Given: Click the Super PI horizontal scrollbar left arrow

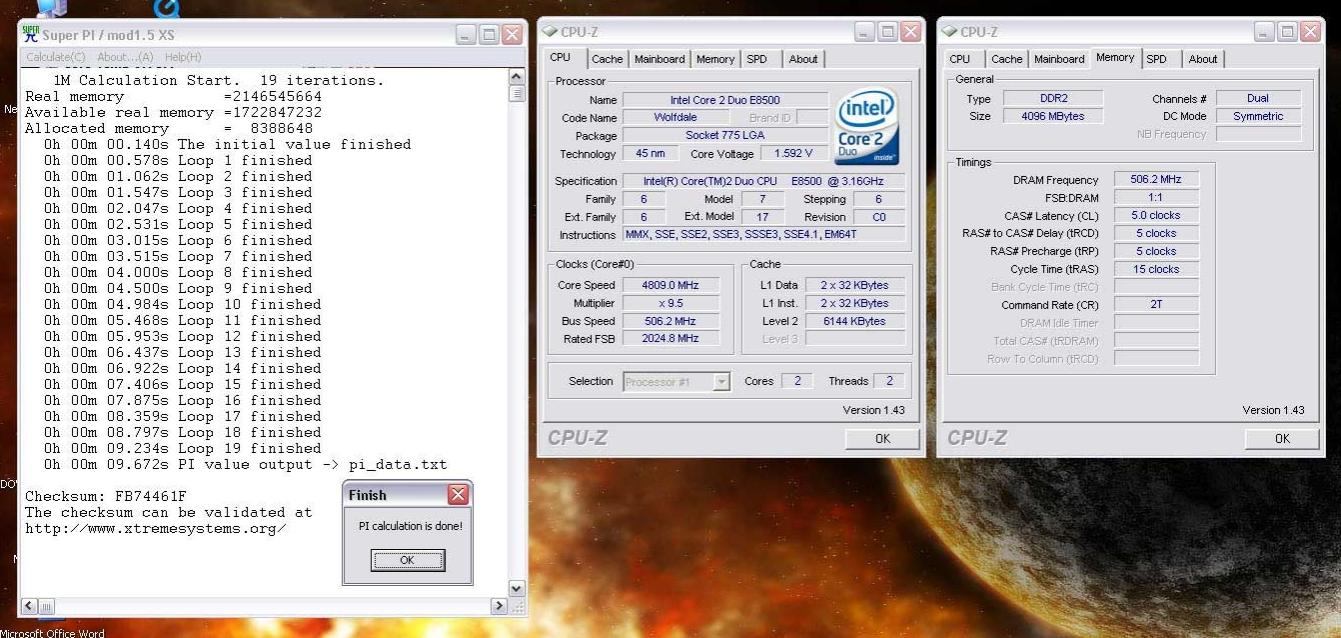Looking at the screenshot, I should pos(28,606).
